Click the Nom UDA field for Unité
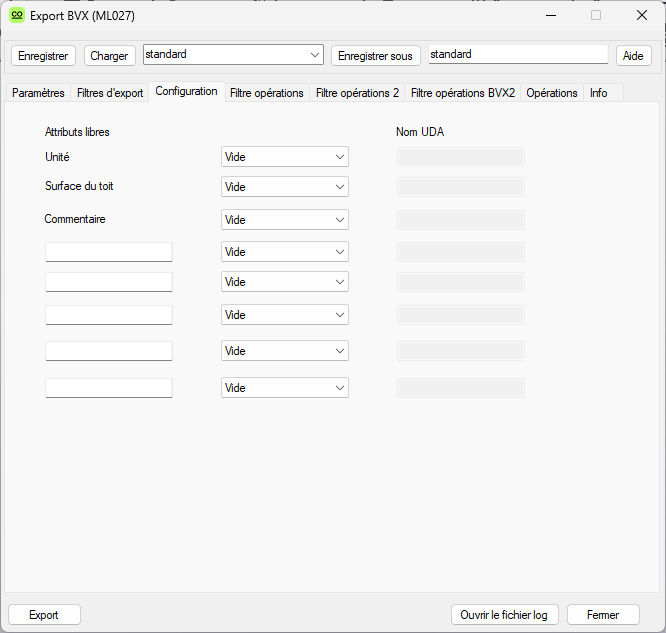This screenshot has height=633, width=666. [x=461, y=157]
